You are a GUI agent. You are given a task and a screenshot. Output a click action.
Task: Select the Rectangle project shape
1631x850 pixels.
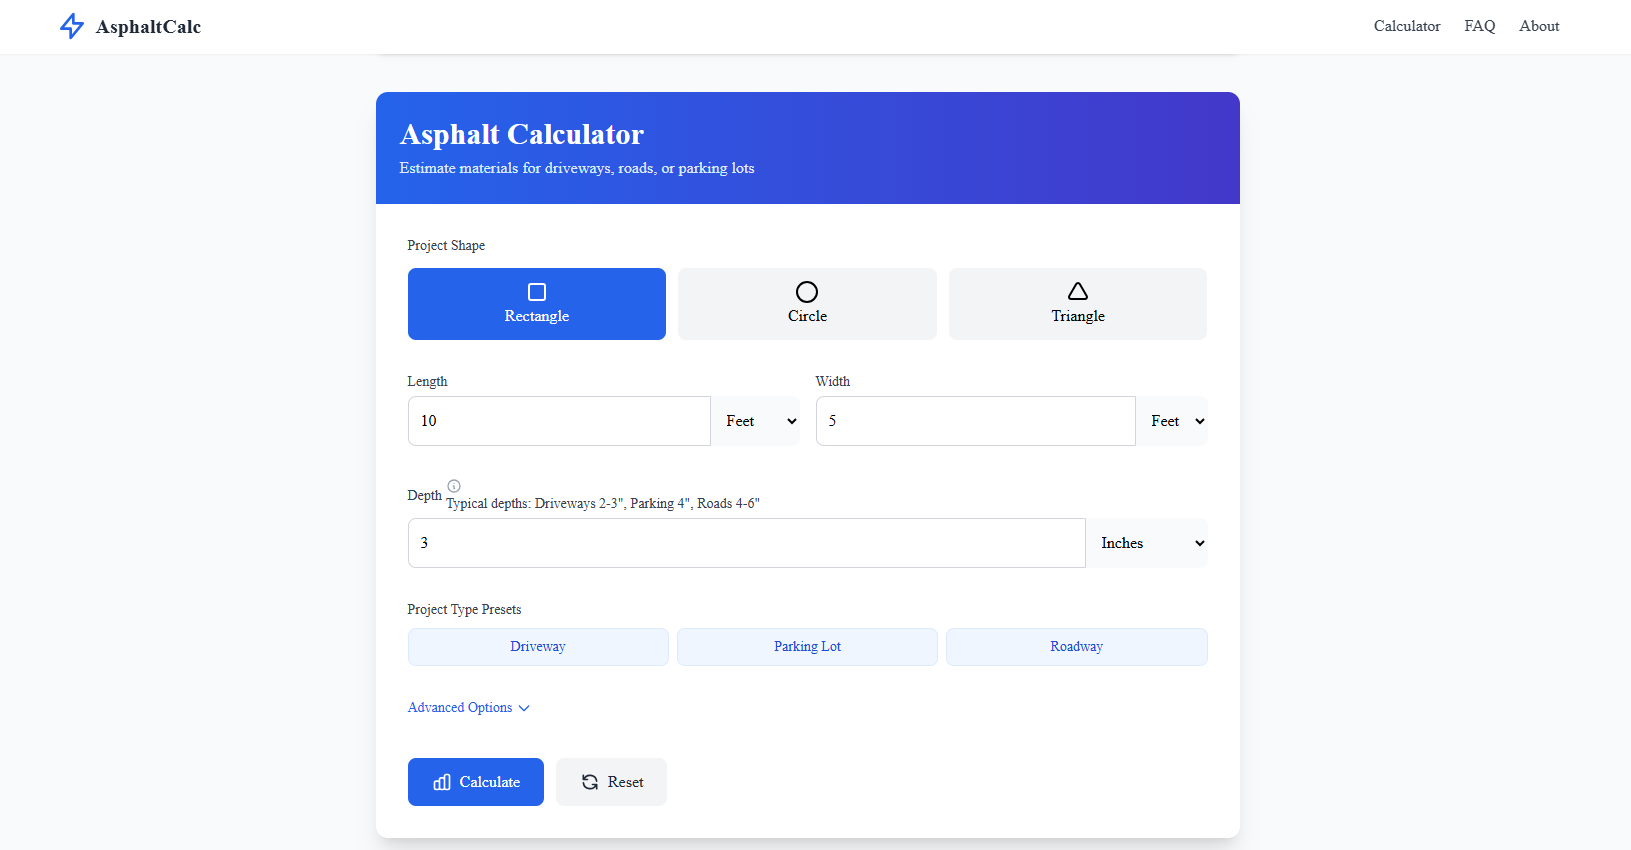pyautogui.click(x=537, y=316)
